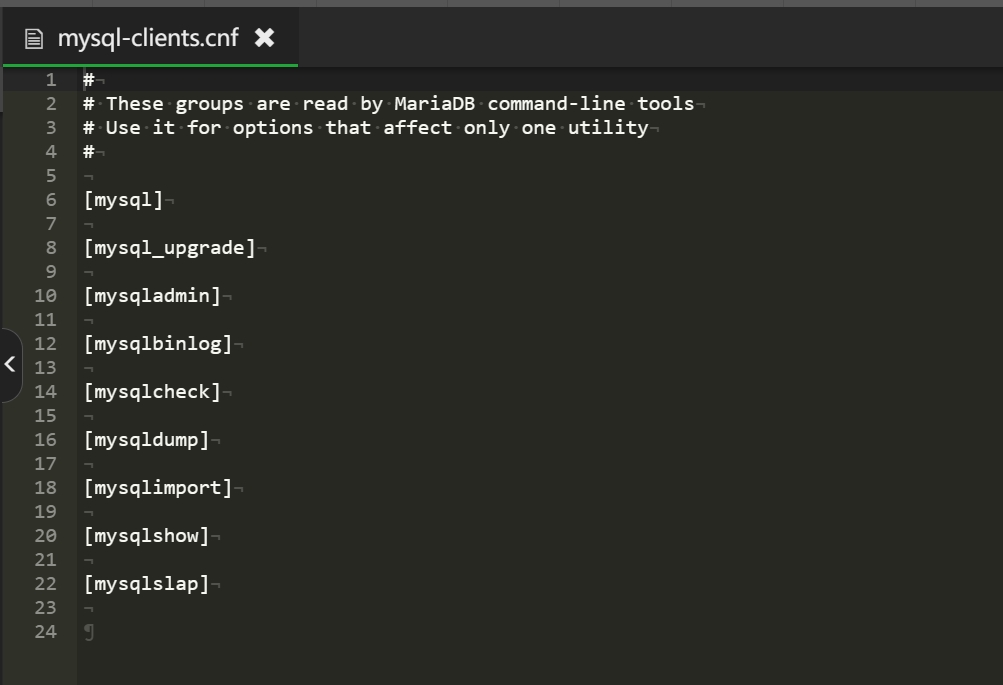Screen dimensions: 1003x685
Task: Click the word MariaDB in the comment
Action: (x=434, y=104)
